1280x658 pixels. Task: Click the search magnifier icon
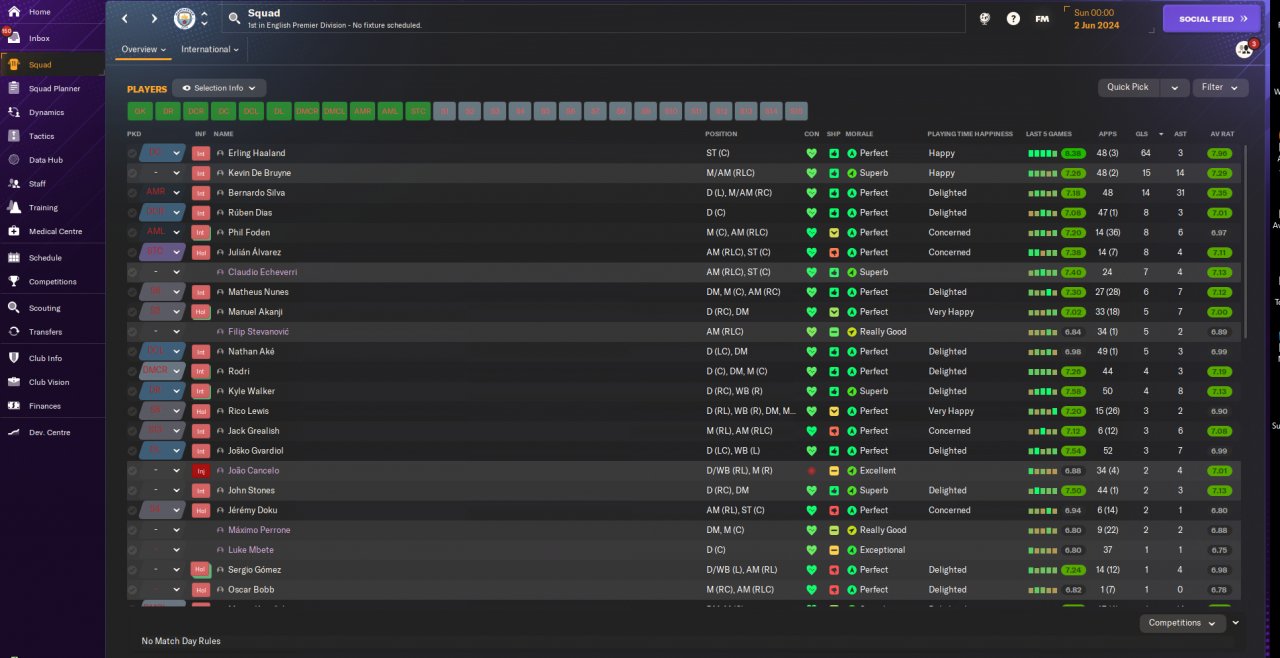[x=233, y=18]
